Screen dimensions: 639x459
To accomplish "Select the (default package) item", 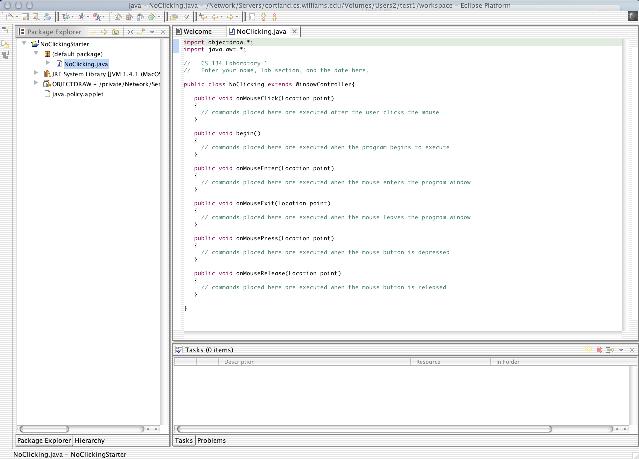I will [x=78, y=54].
